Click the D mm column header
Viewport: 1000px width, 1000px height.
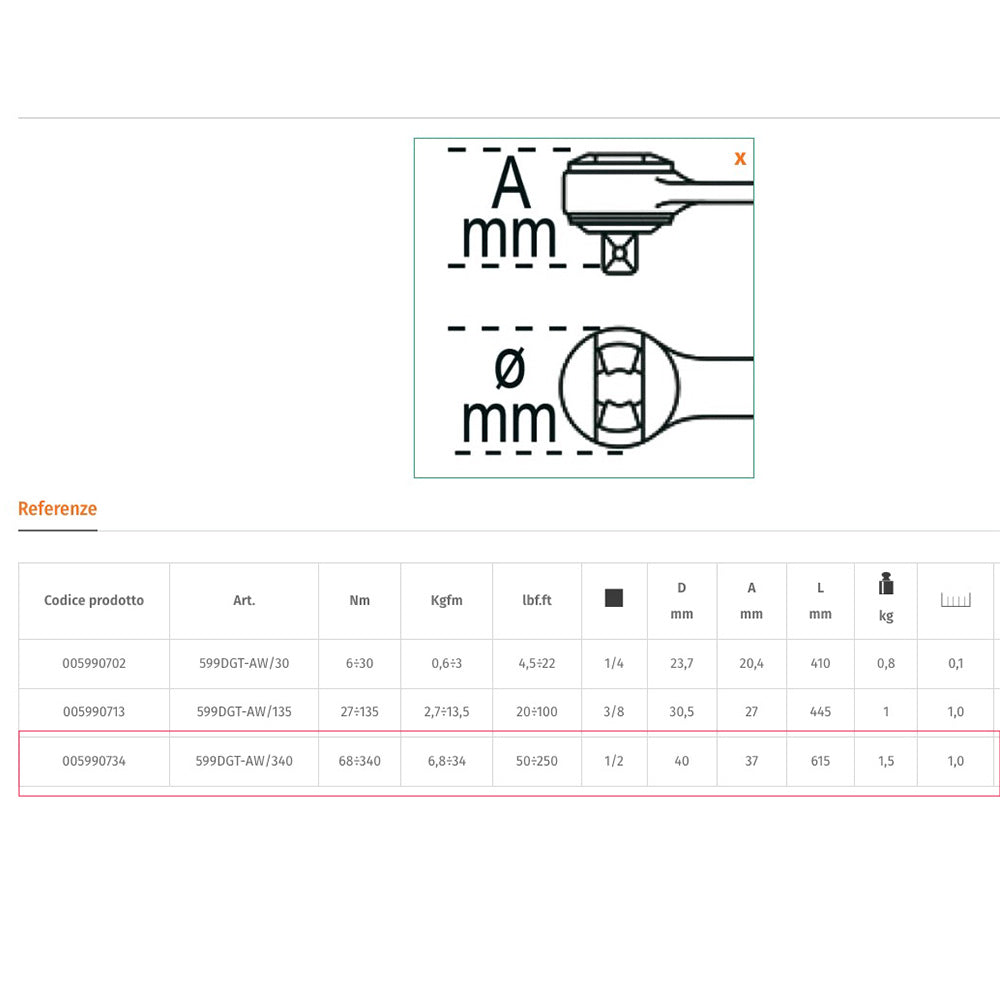point(682,601)
